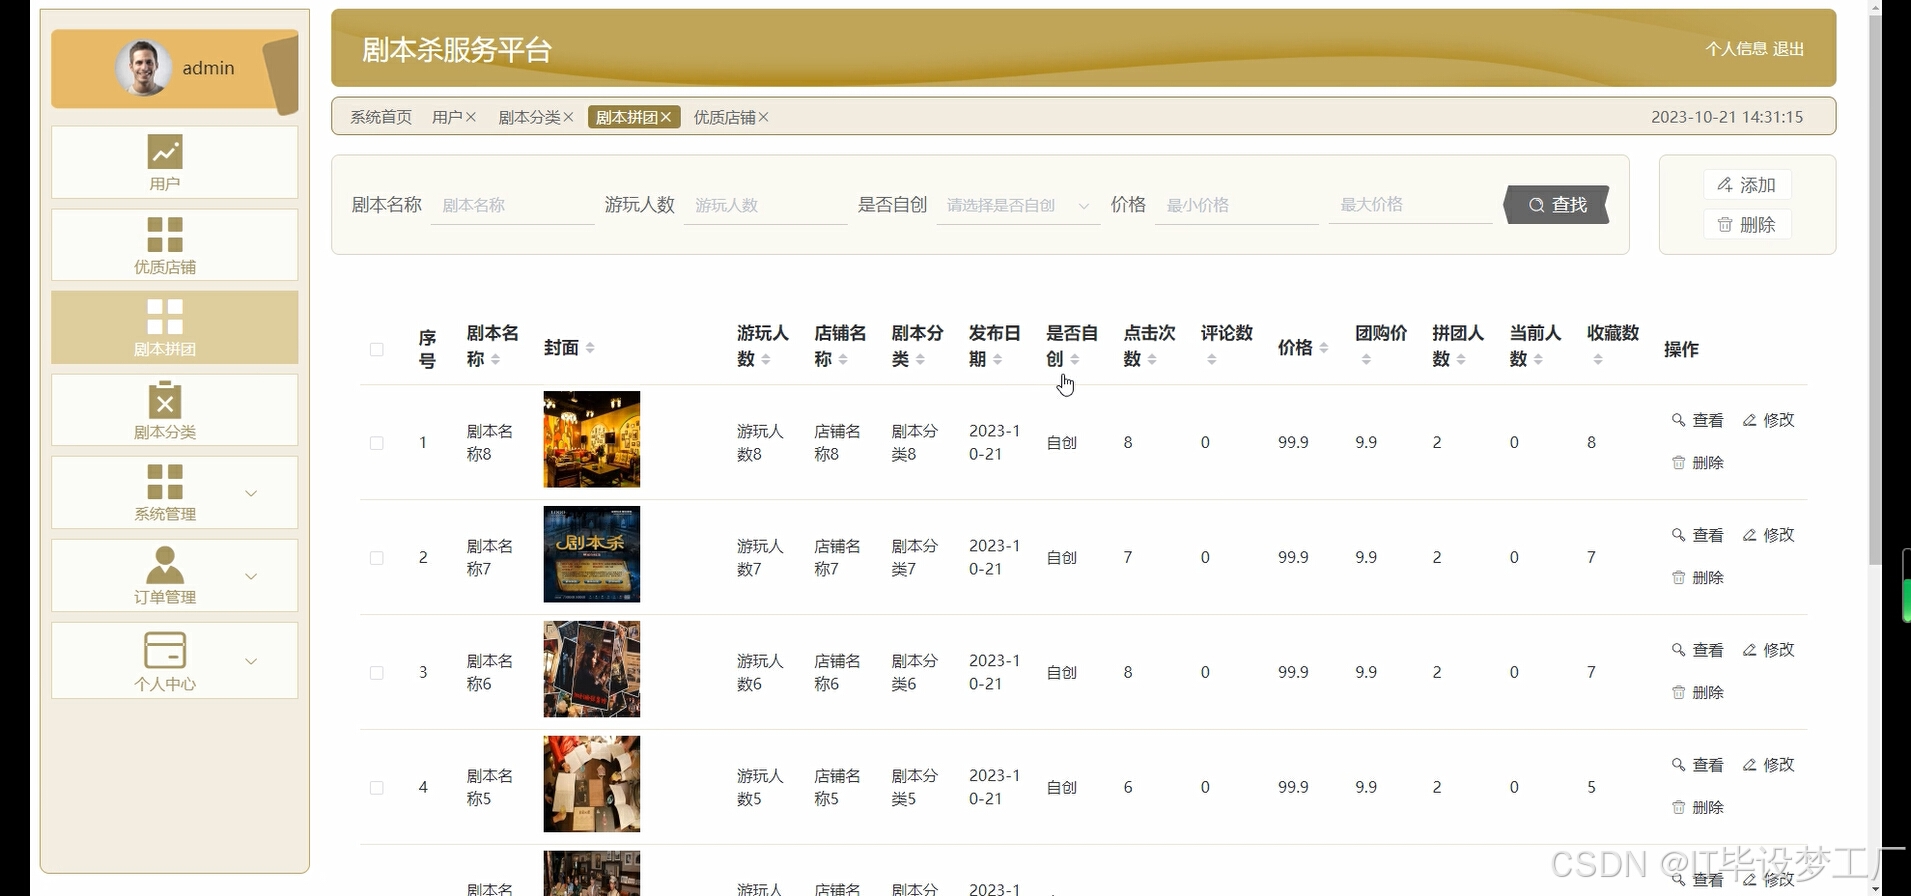The width and height of the screenshot is (1911, 896).
Task: Expand the 个人中心 menu arrow
Action: 251,661
